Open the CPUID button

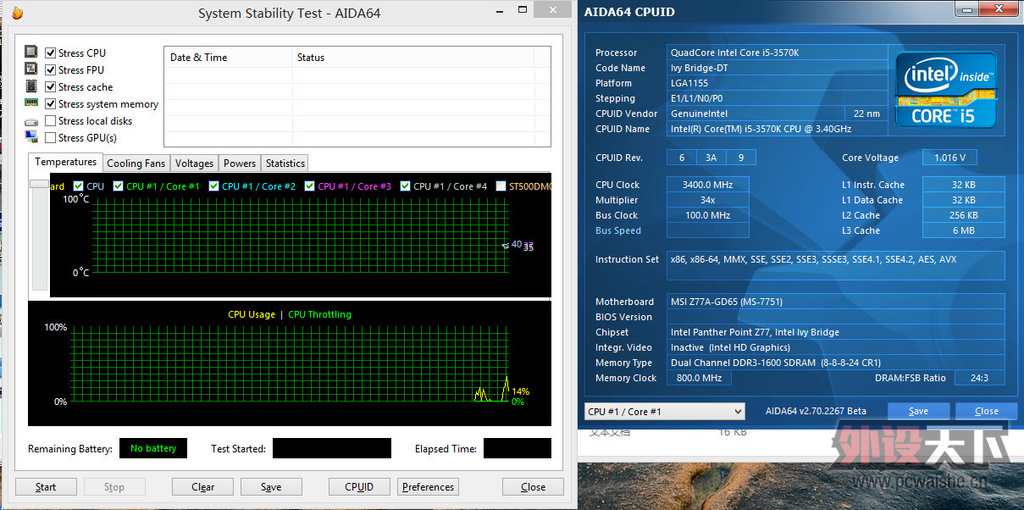(359, 486)
